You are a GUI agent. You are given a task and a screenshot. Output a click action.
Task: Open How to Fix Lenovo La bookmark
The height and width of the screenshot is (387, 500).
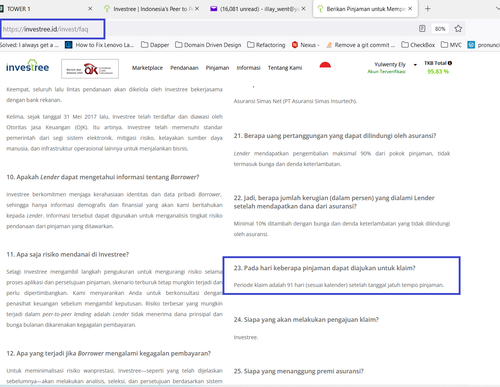[x=99, y=45]
